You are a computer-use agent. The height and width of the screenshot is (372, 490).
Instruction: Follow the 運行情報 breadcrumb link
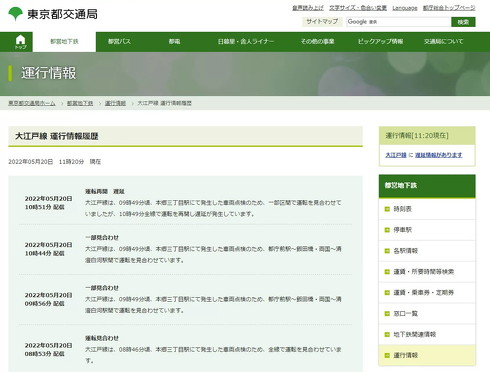[115, 103]
